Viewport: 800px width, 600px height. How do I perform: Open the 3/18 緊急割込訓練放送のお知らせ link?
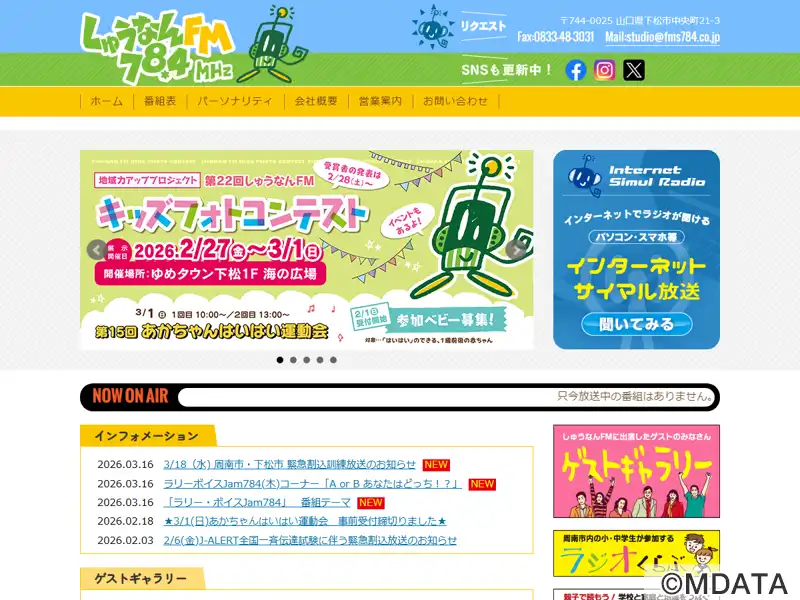(x=289, y=464)
